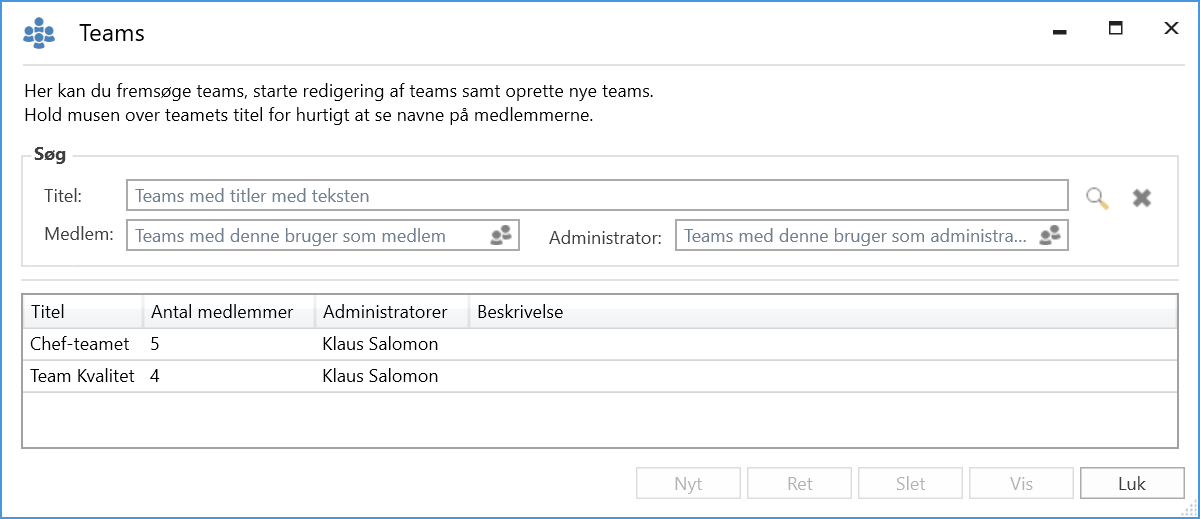
Task: Select the Chef-teamet row
Action: [x=80, y=344]
